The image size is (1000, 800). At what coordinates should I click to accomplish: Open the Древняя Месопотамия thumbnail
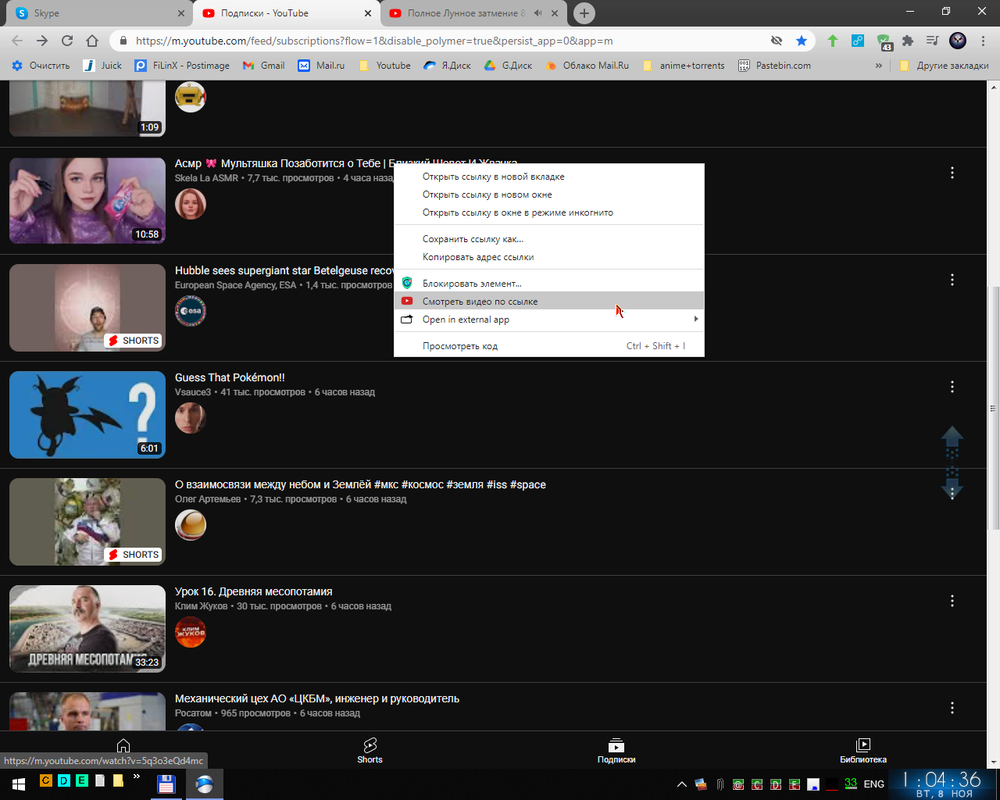87,628
